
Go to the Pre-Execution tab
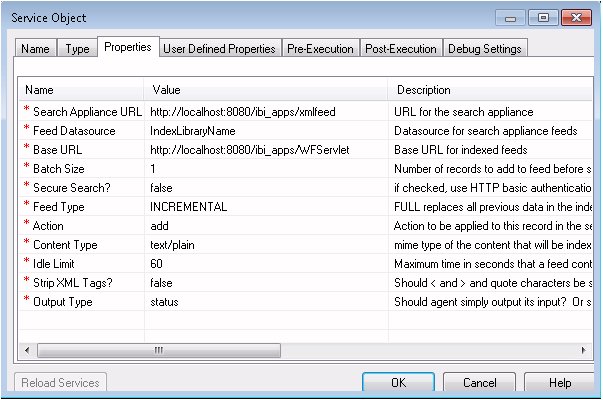[320, 48]
